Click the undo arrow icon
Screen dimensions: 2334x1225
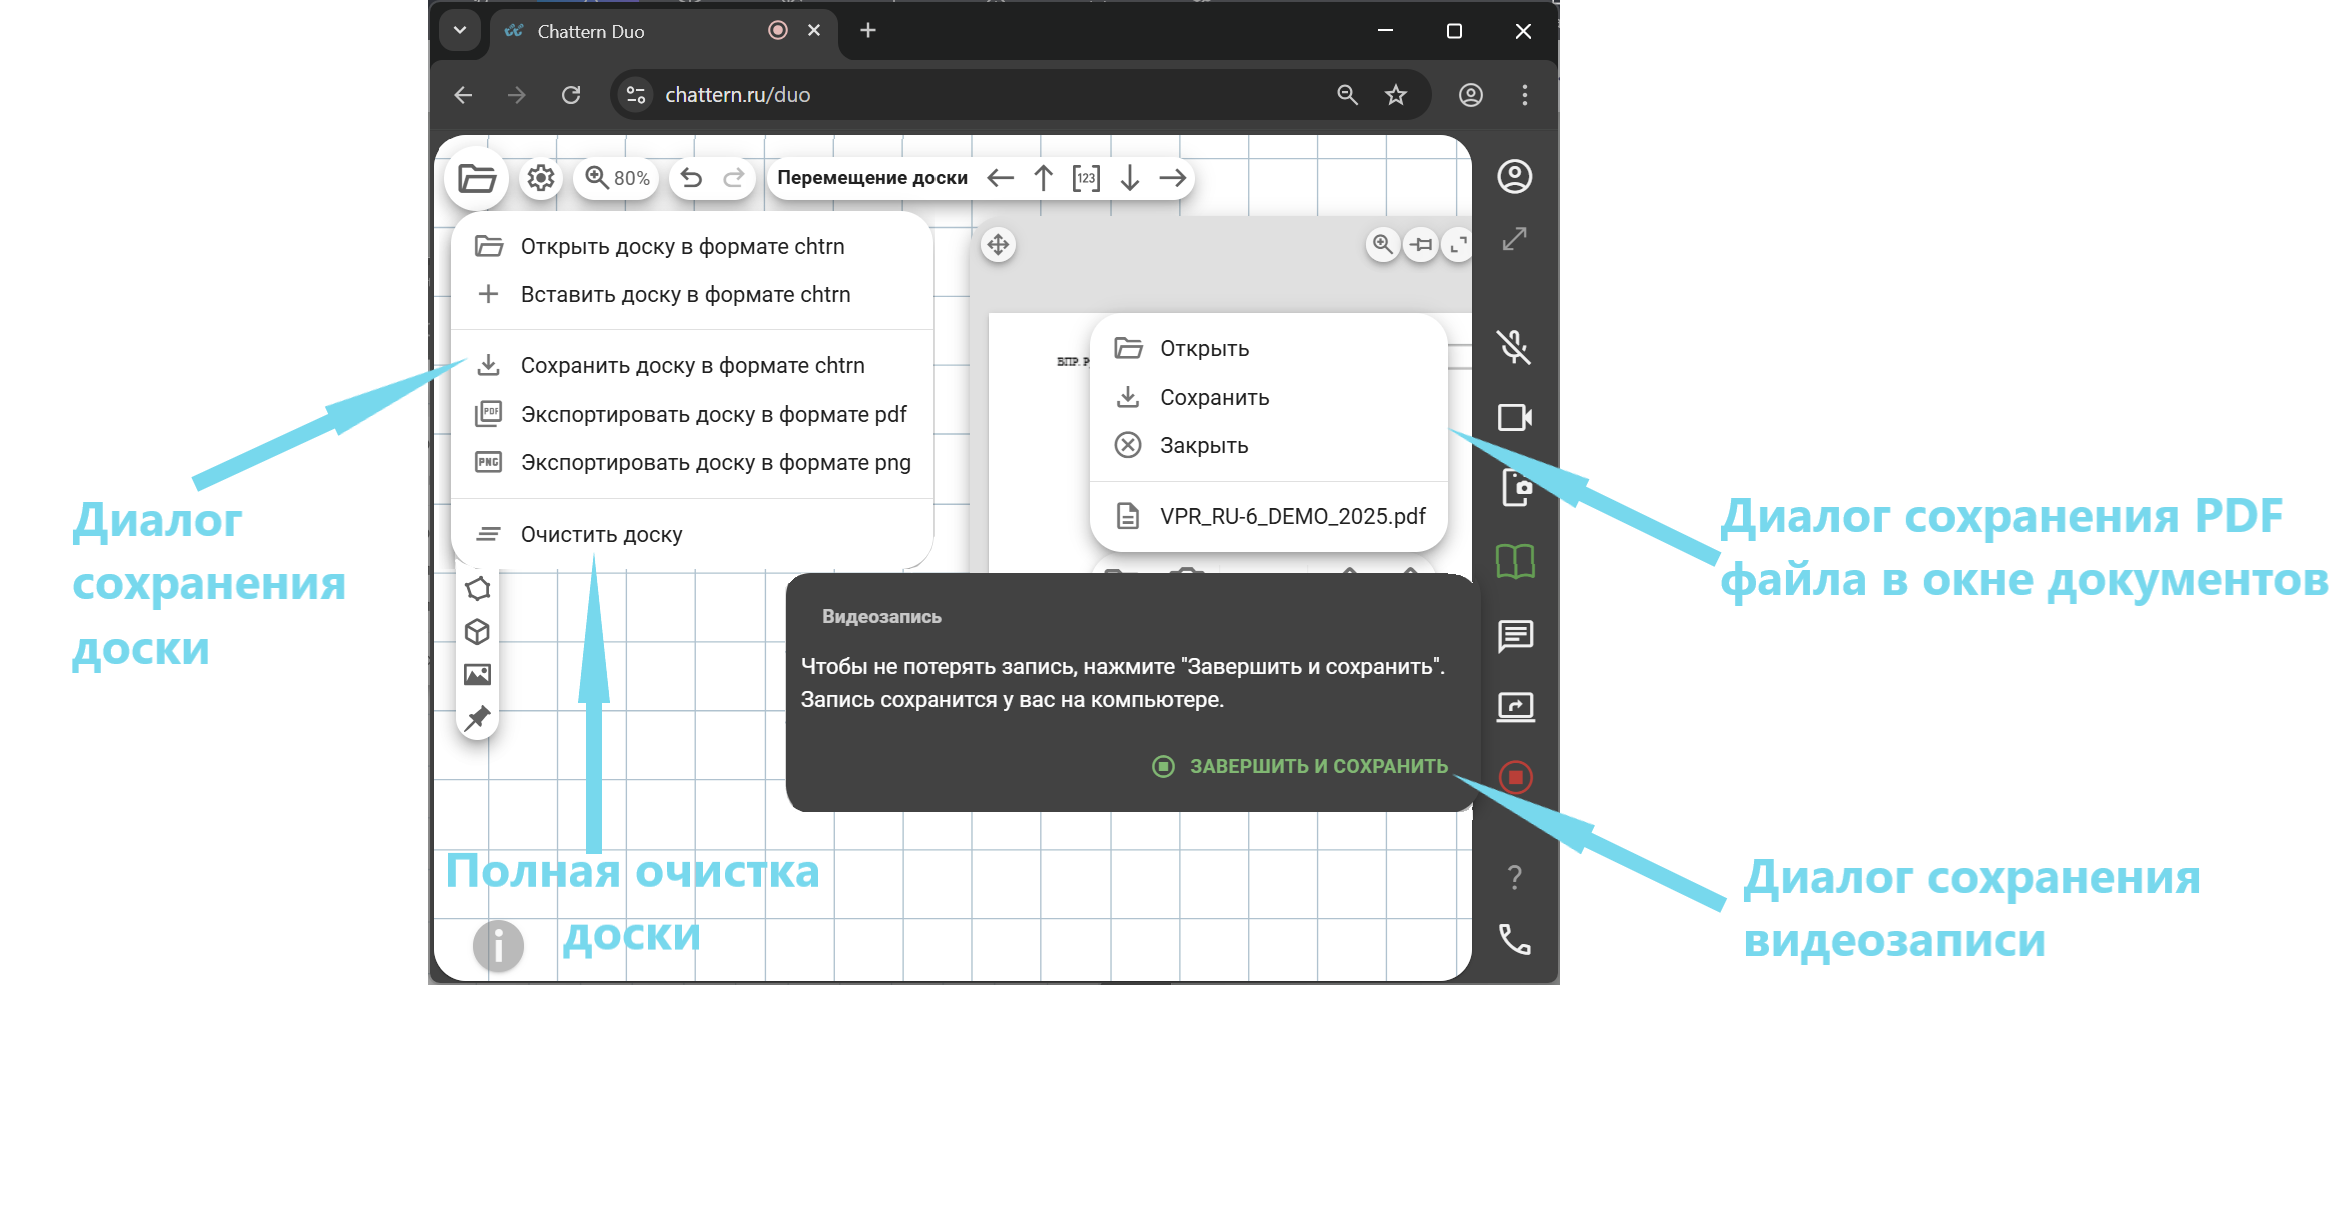pyautogui.click(x=691, y=178)
